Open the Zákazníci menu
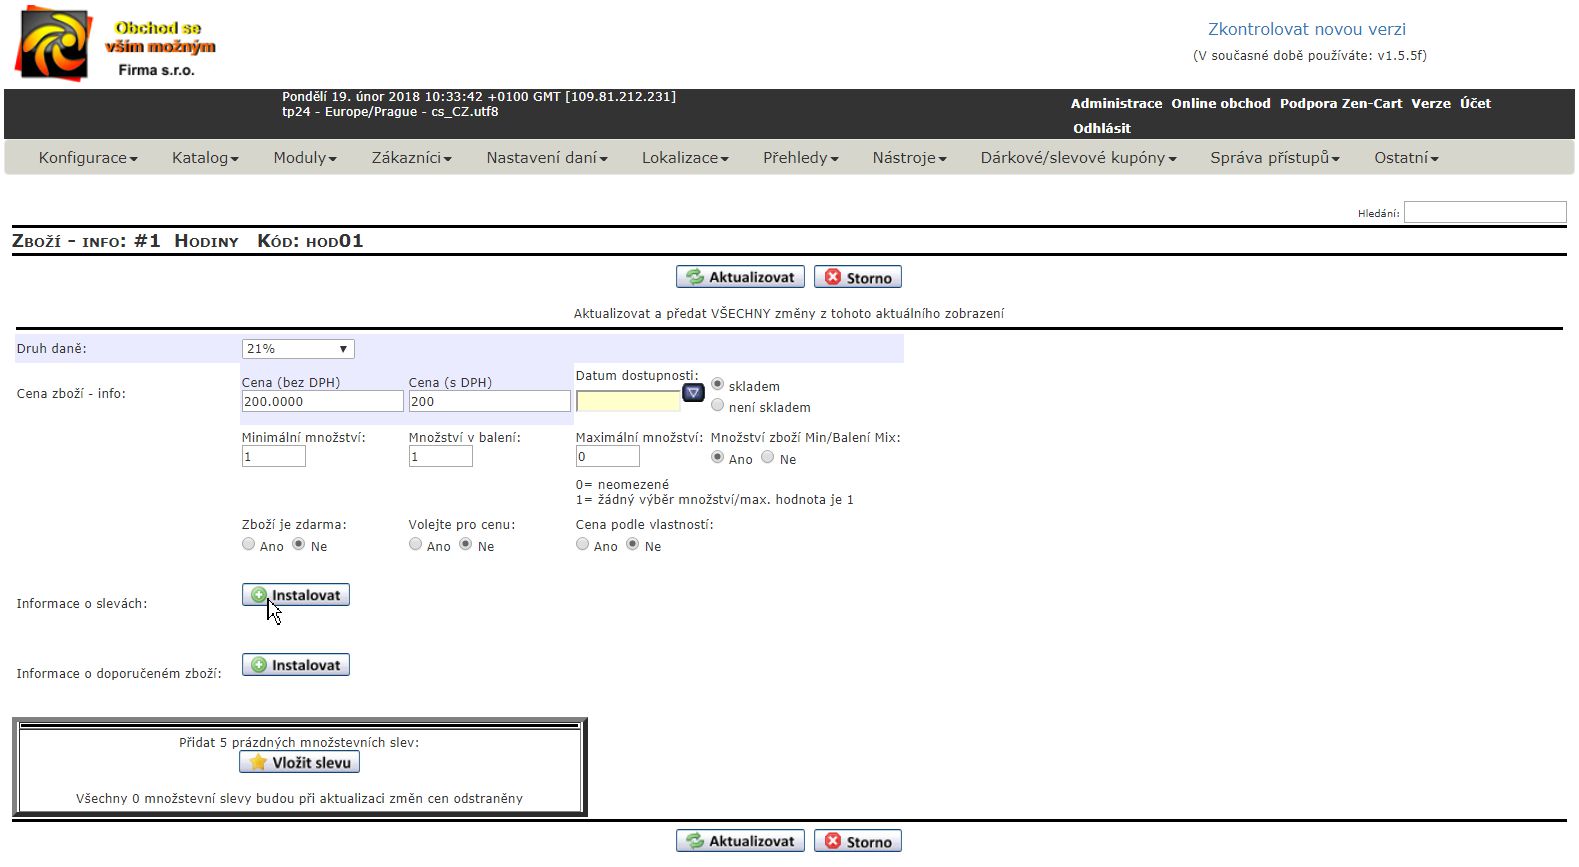 (x=411, y=158)
